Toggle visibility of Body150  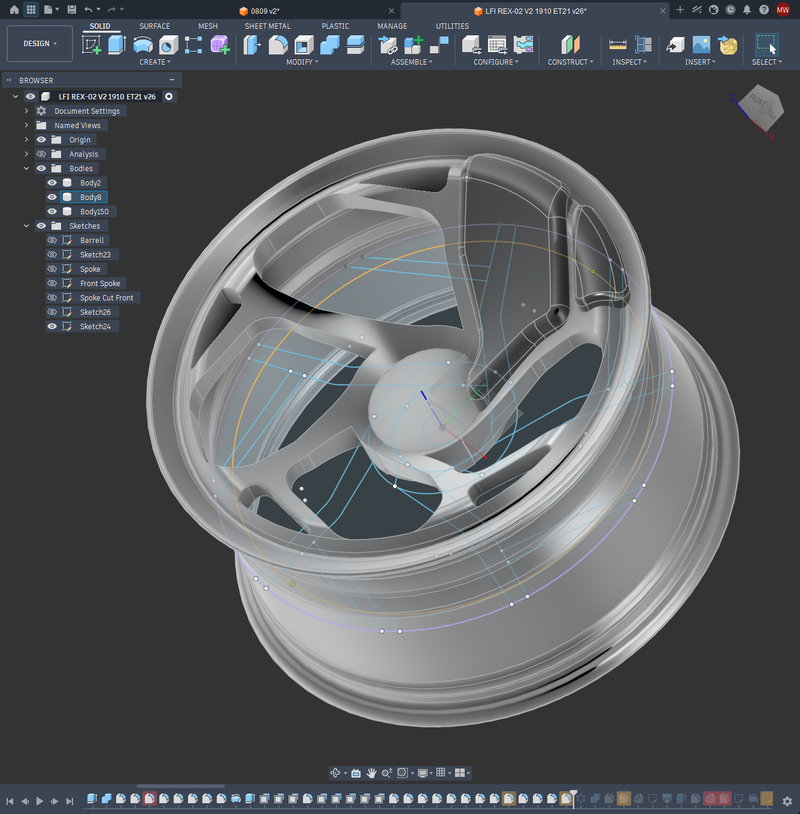click(x=52, y=211)
